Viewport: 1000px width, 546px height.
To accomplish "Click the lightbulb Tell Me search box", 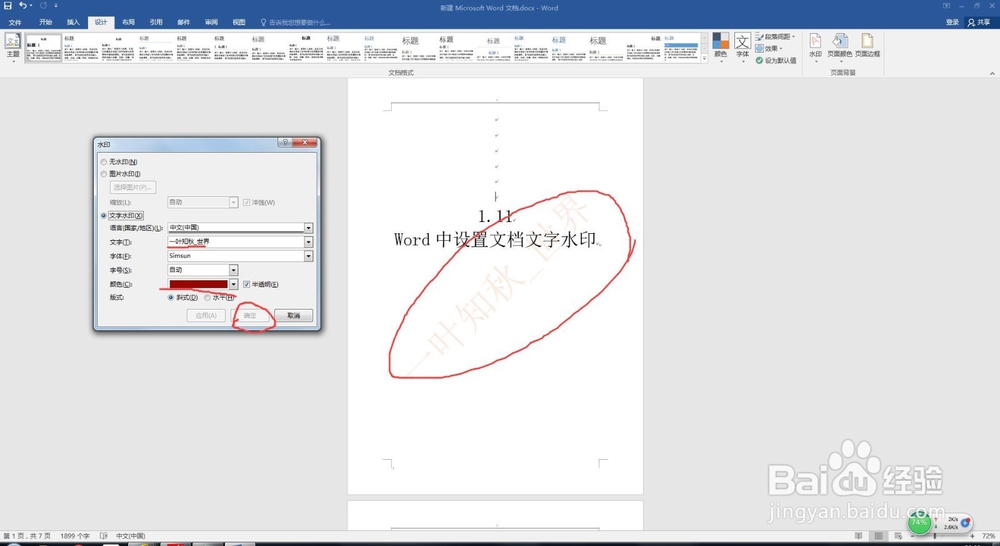I will pos(295,22).
